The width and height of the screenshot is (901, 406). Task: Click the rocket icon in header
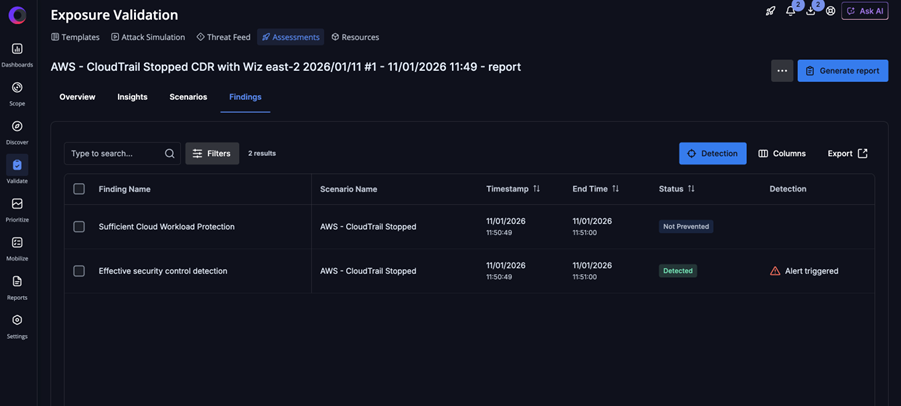(770, 11)
